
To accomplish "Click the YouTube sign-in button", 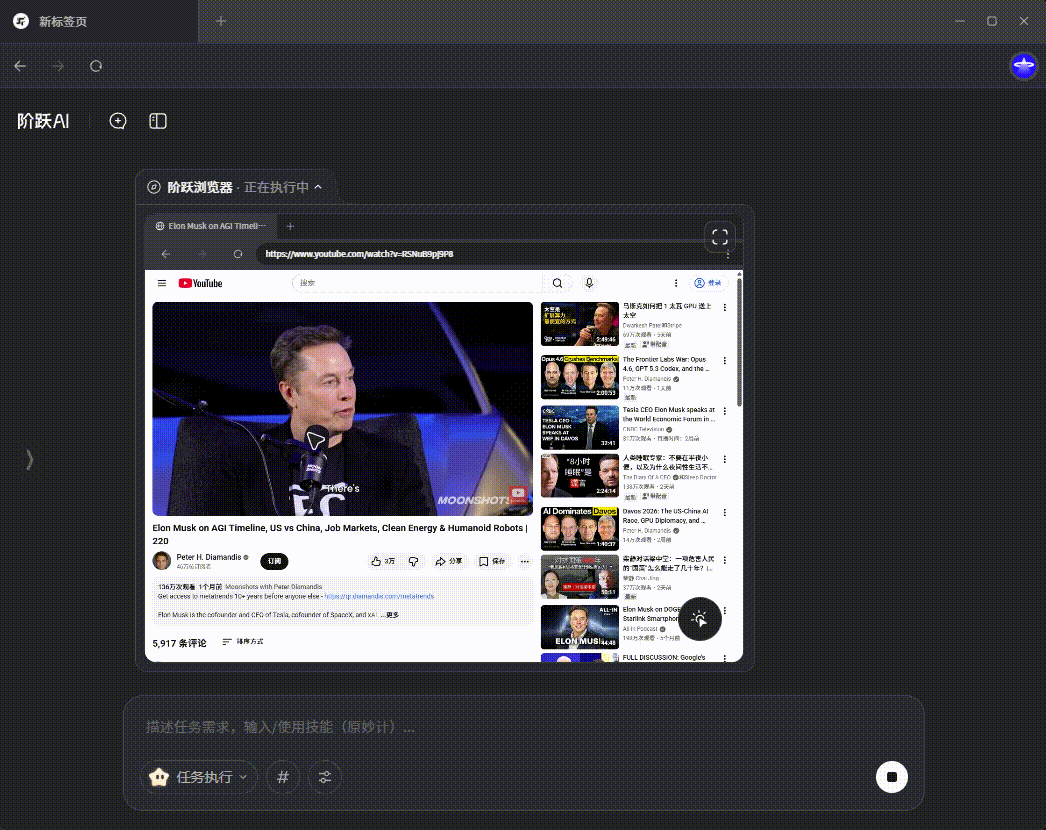I will coord(708,283).
